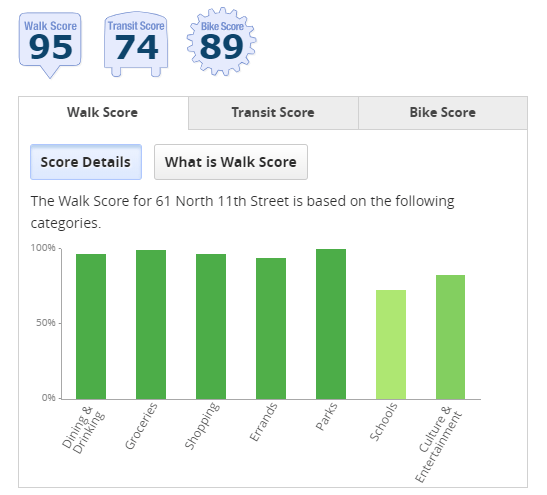The image size is (547, 495).
Task: Select the Groceries bar in chart
Action: [x=151, y=324]
